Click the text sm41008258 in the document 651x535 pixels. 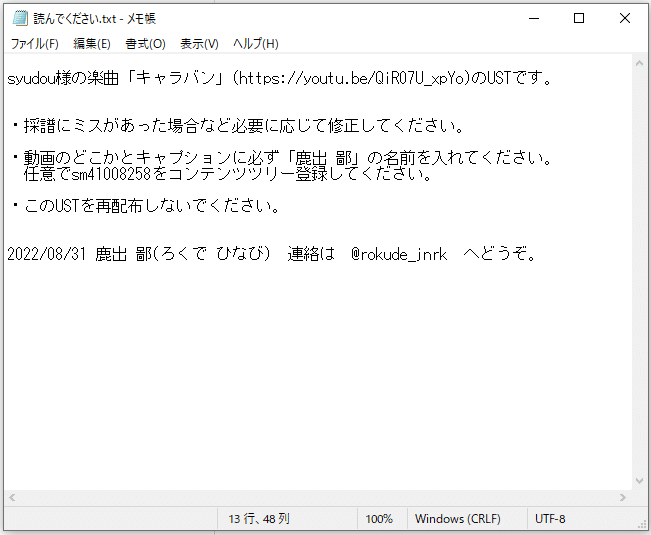(111, 174)
